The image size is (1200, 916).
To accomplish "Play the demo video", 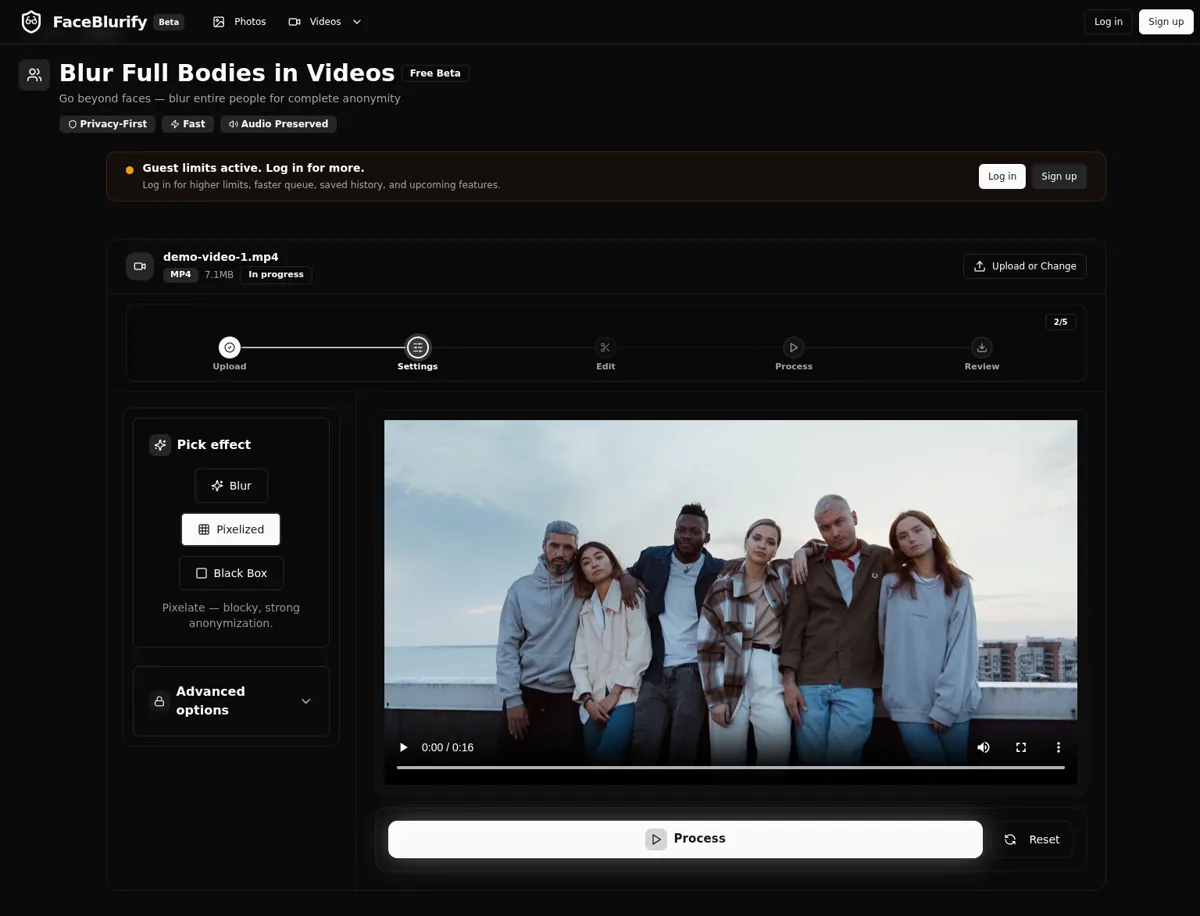I will pyautogui.click(x=404, y=747).
